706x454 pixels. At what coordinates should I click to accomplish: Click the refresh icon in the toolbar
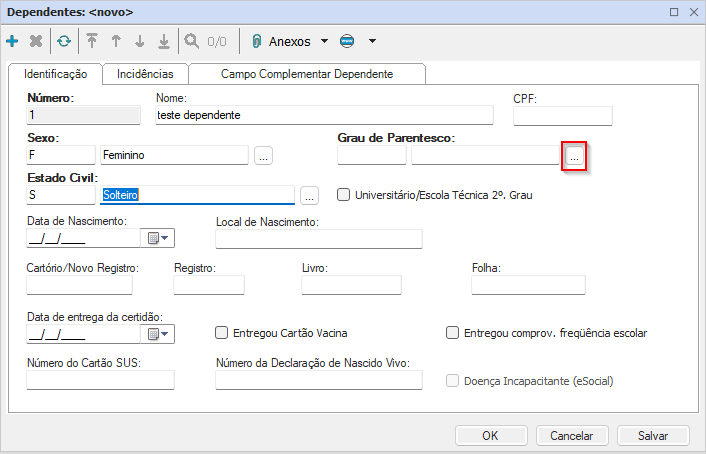pyautogui.click(x=64, y=42)
